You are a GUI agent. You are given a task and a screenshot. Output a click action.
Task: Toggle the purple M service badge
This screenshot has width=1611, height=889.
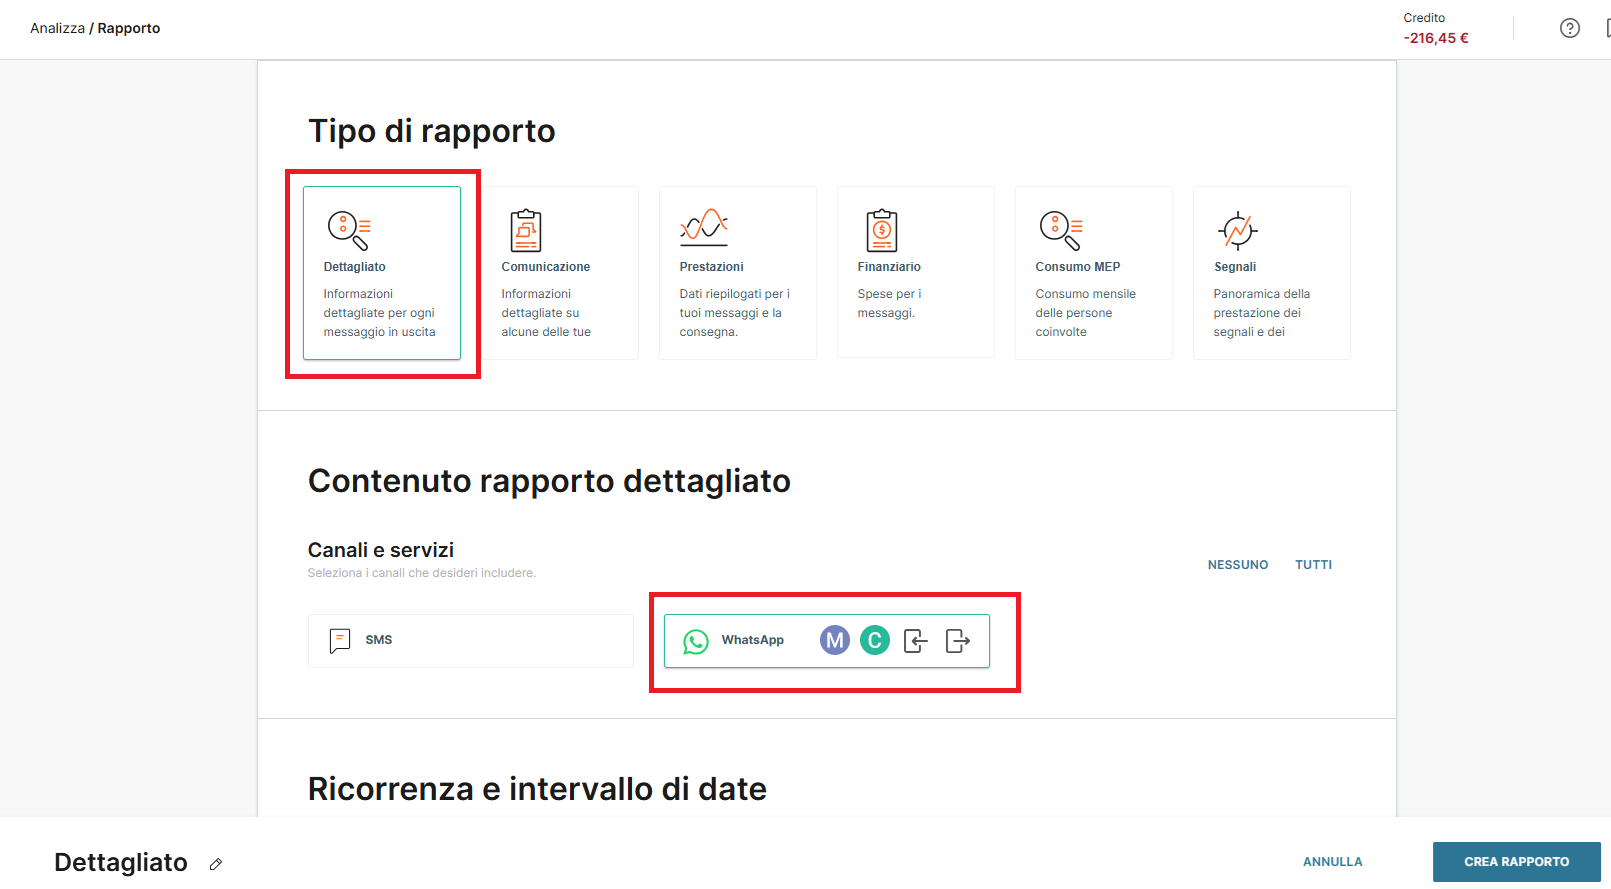[835, 640]
